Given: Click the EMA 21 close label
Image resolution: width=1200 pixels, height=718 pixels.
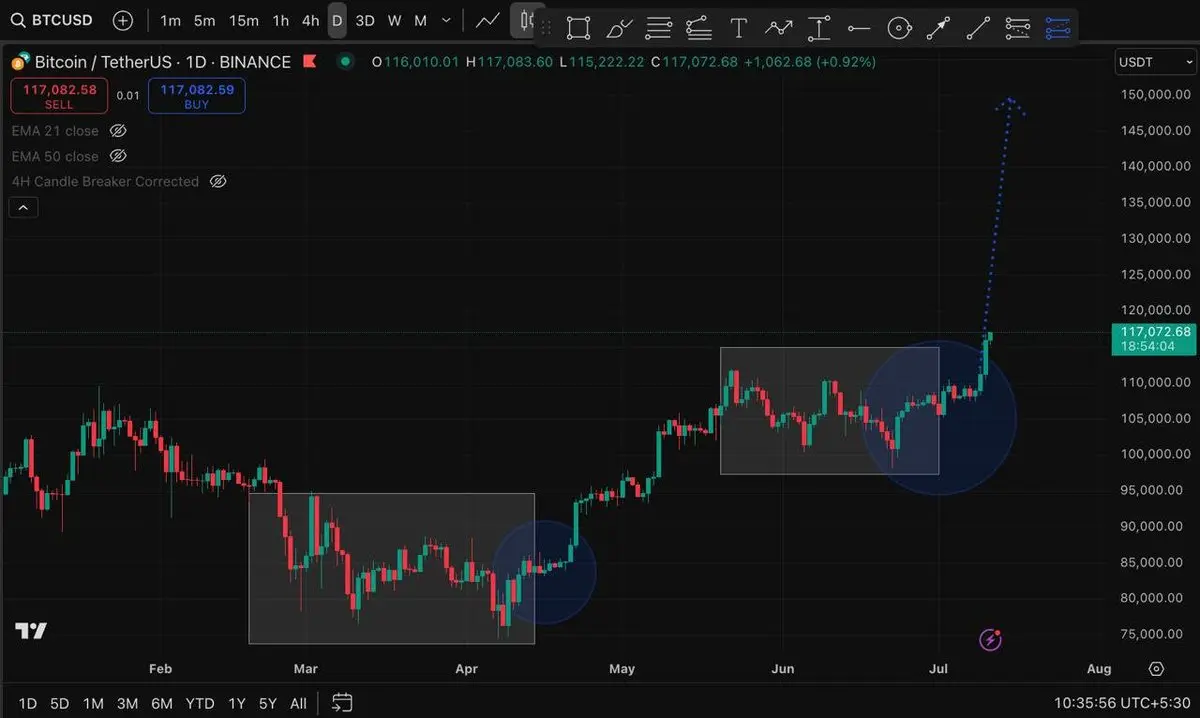Looking at the screenshot, I should pos(55,131).
